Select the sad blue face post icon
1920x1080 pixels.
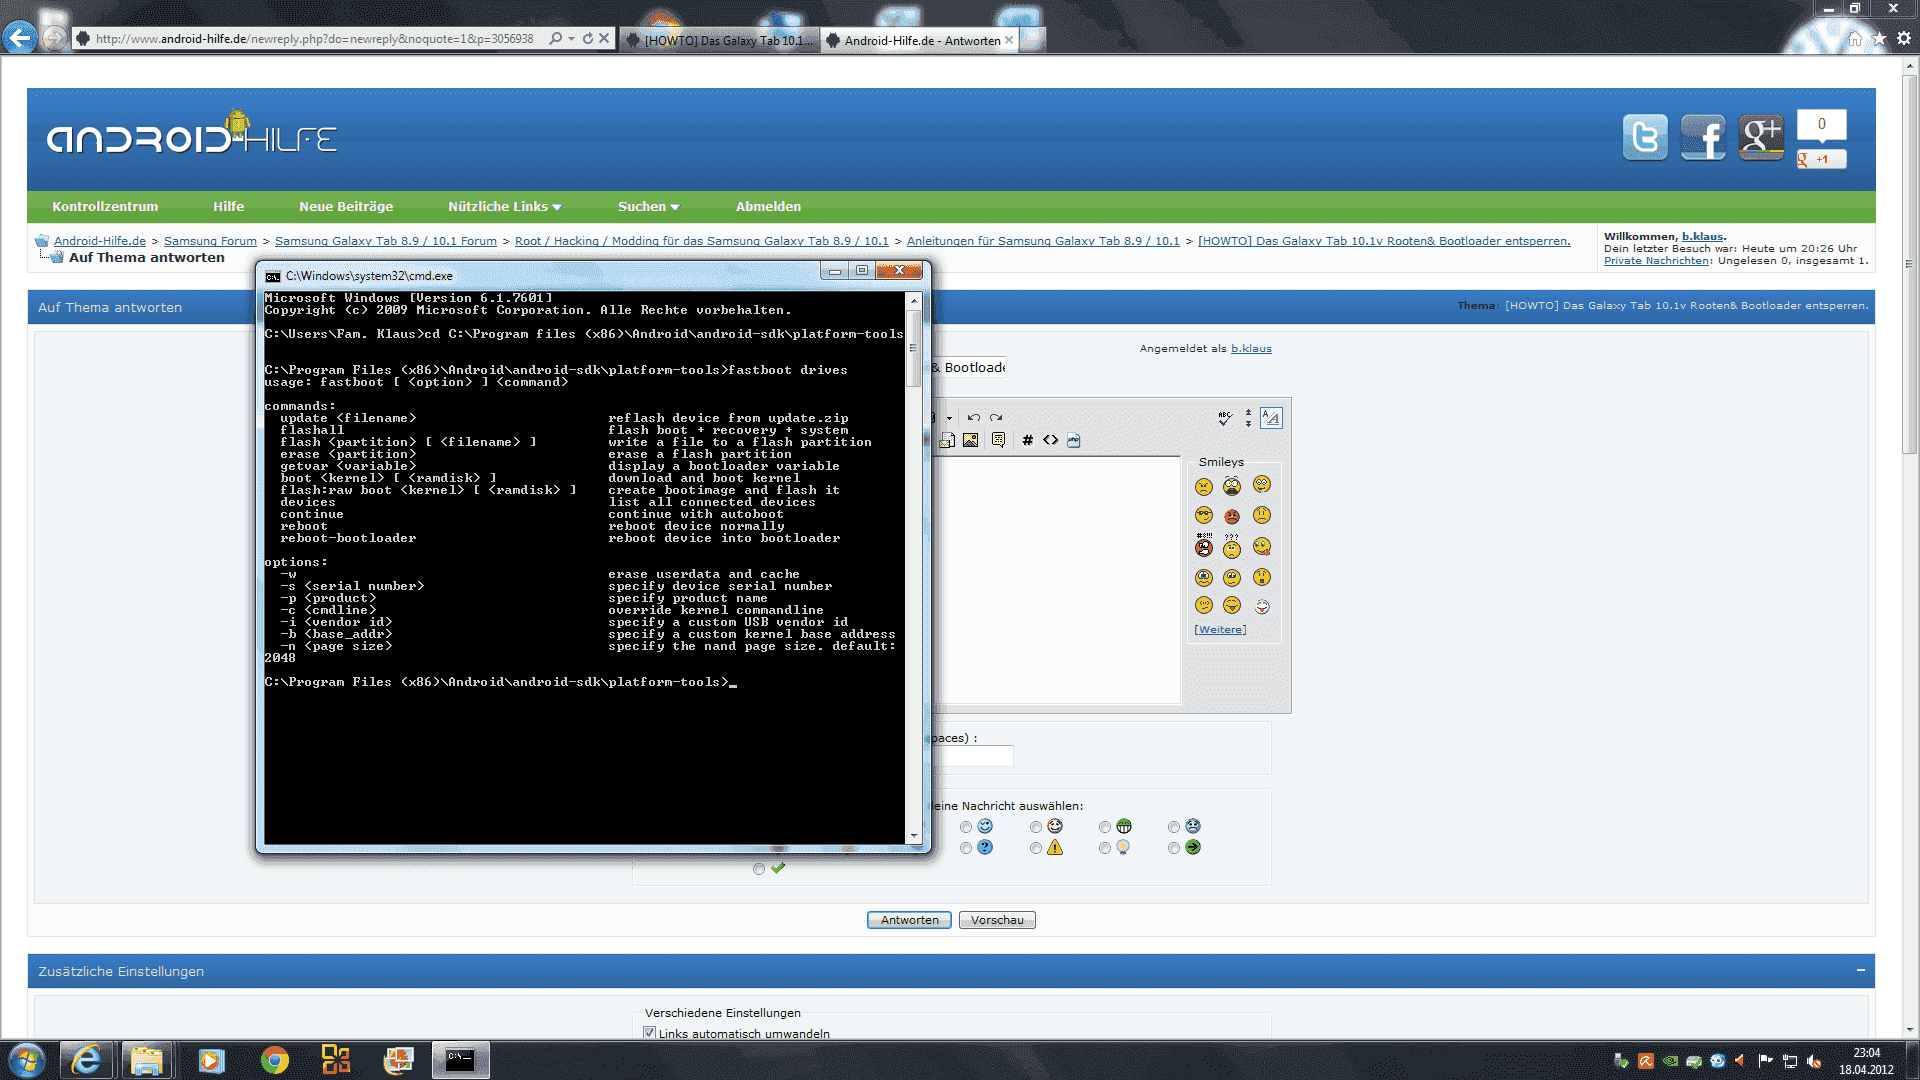pos(1174,827)
